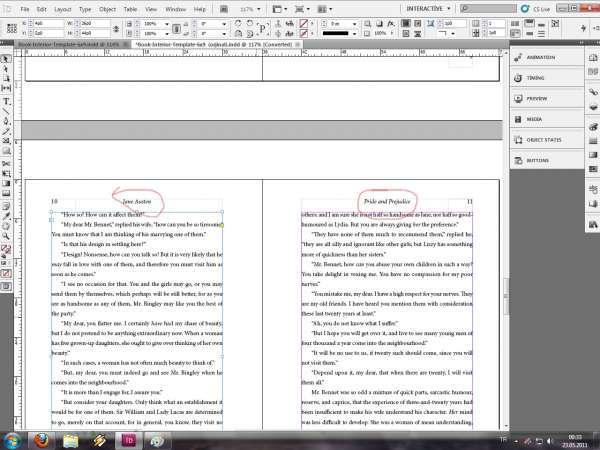Toggle constrain proportions for scaling
This screenshot has height=450, width=600.
pyautogui.click(x=176, y=29)
